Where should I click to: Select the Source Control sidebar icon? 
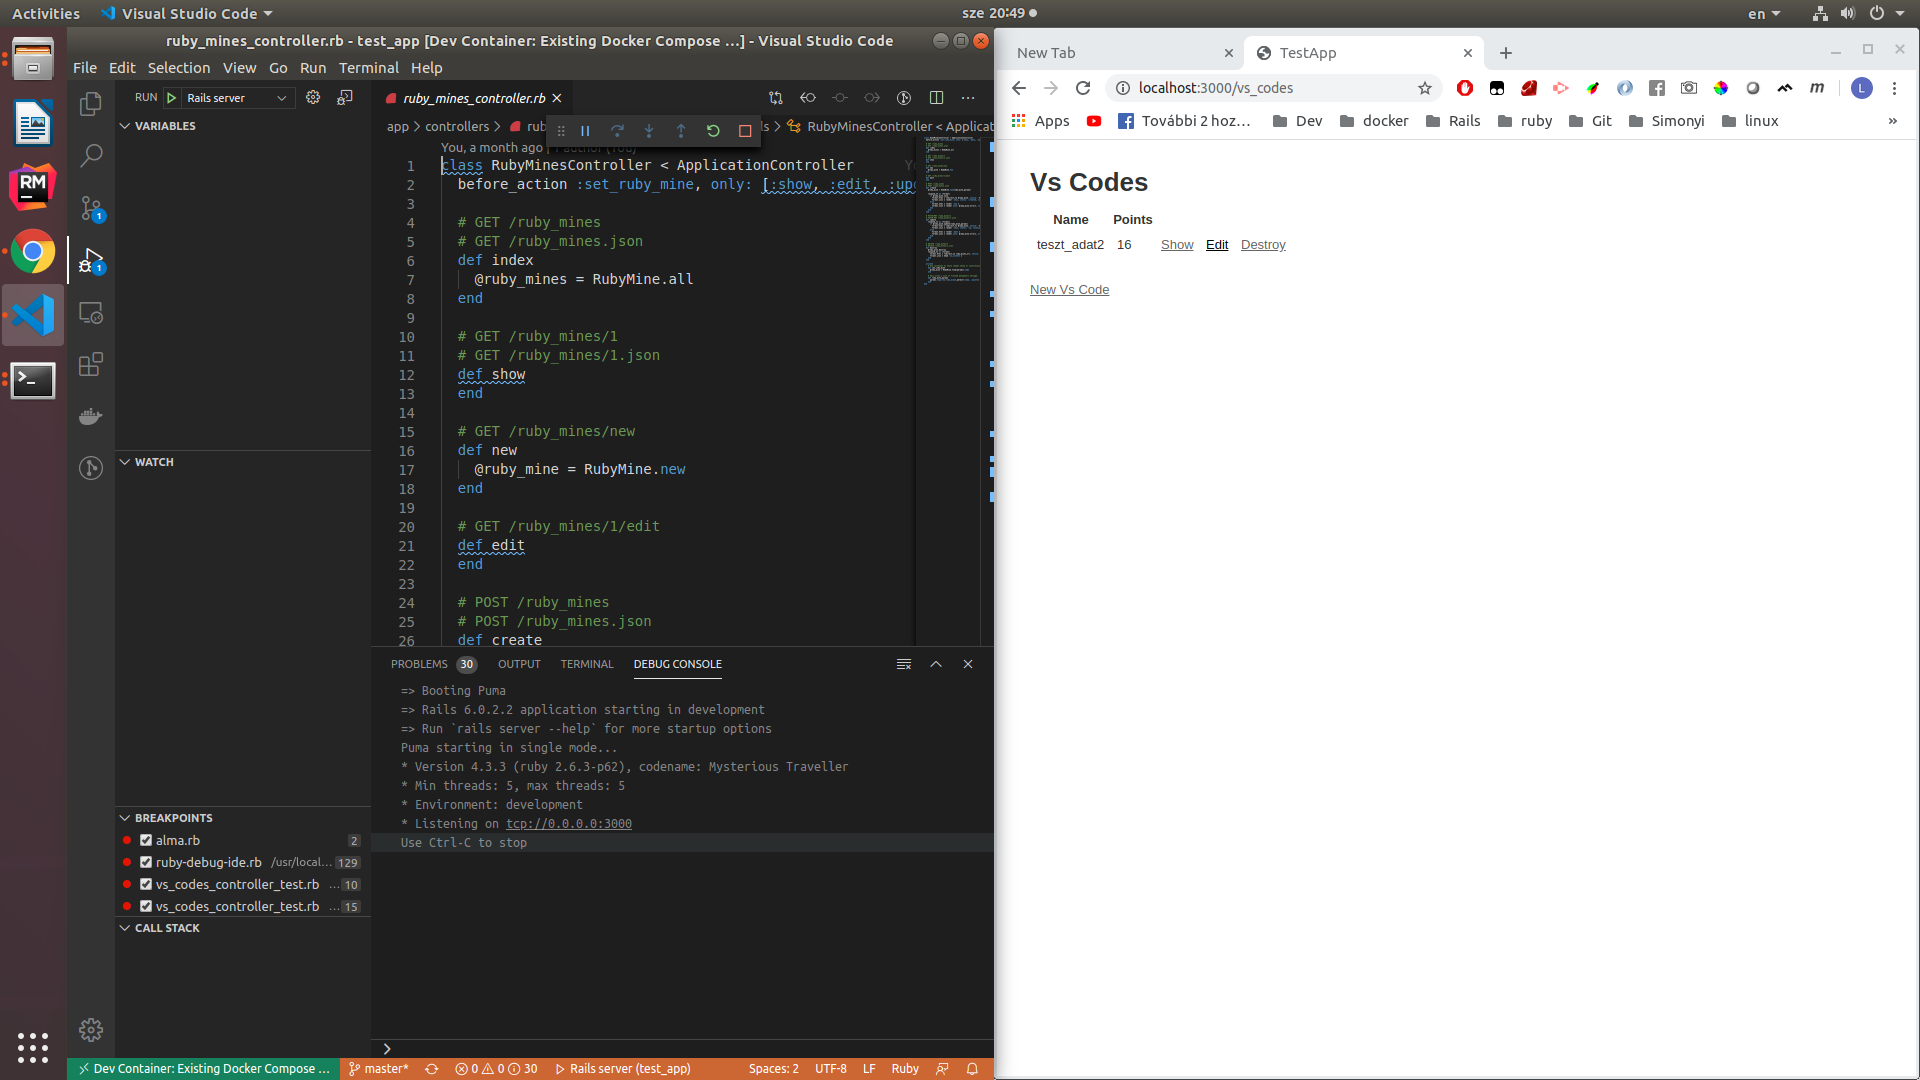(90, 207)
